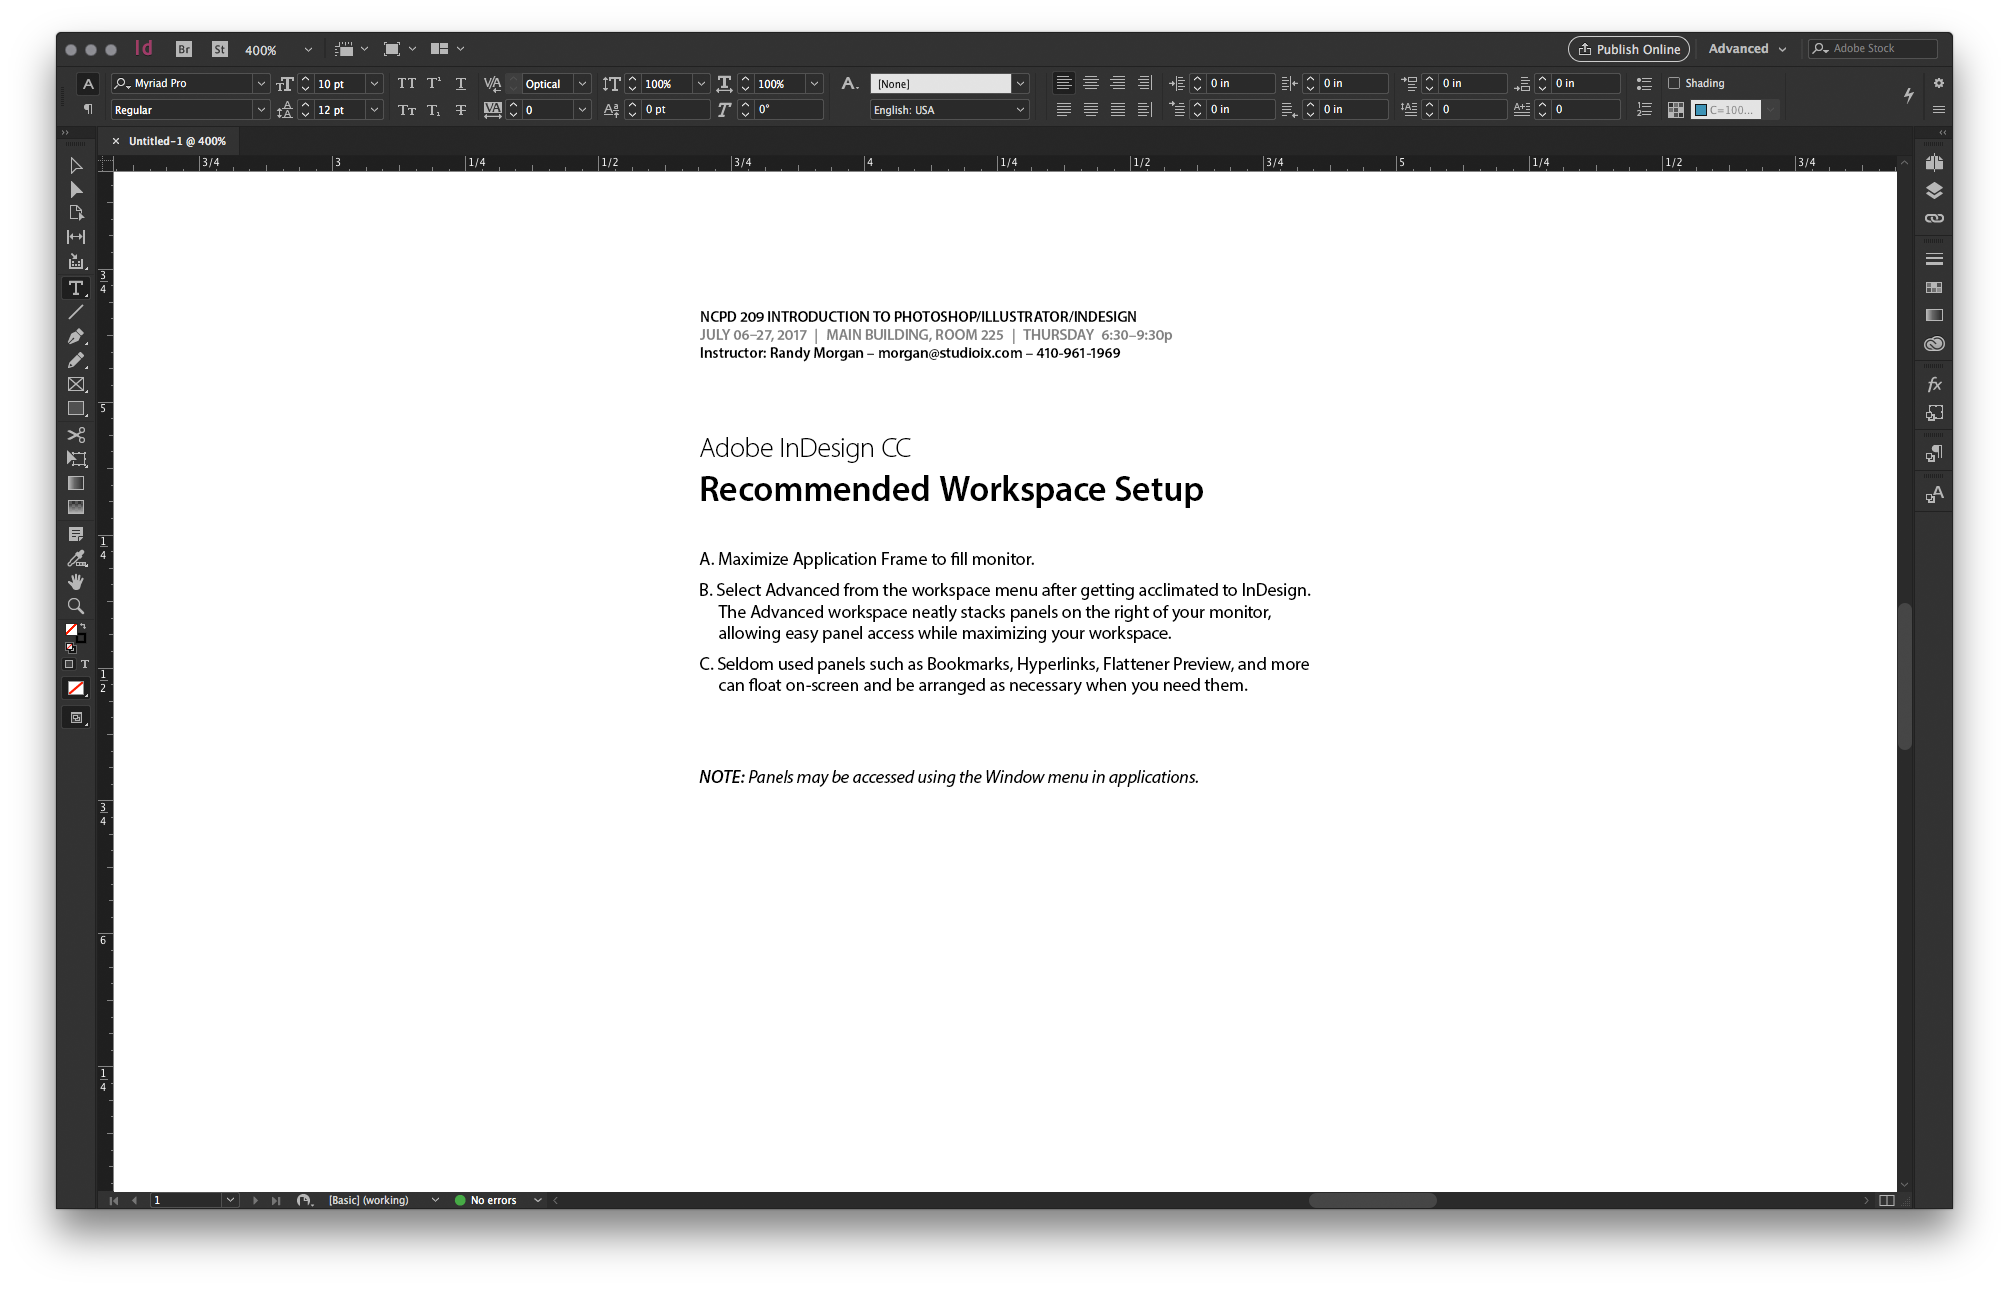
Task: Toggle Superscript formatting
Action: pyautogui.click(x=434, y=83)
